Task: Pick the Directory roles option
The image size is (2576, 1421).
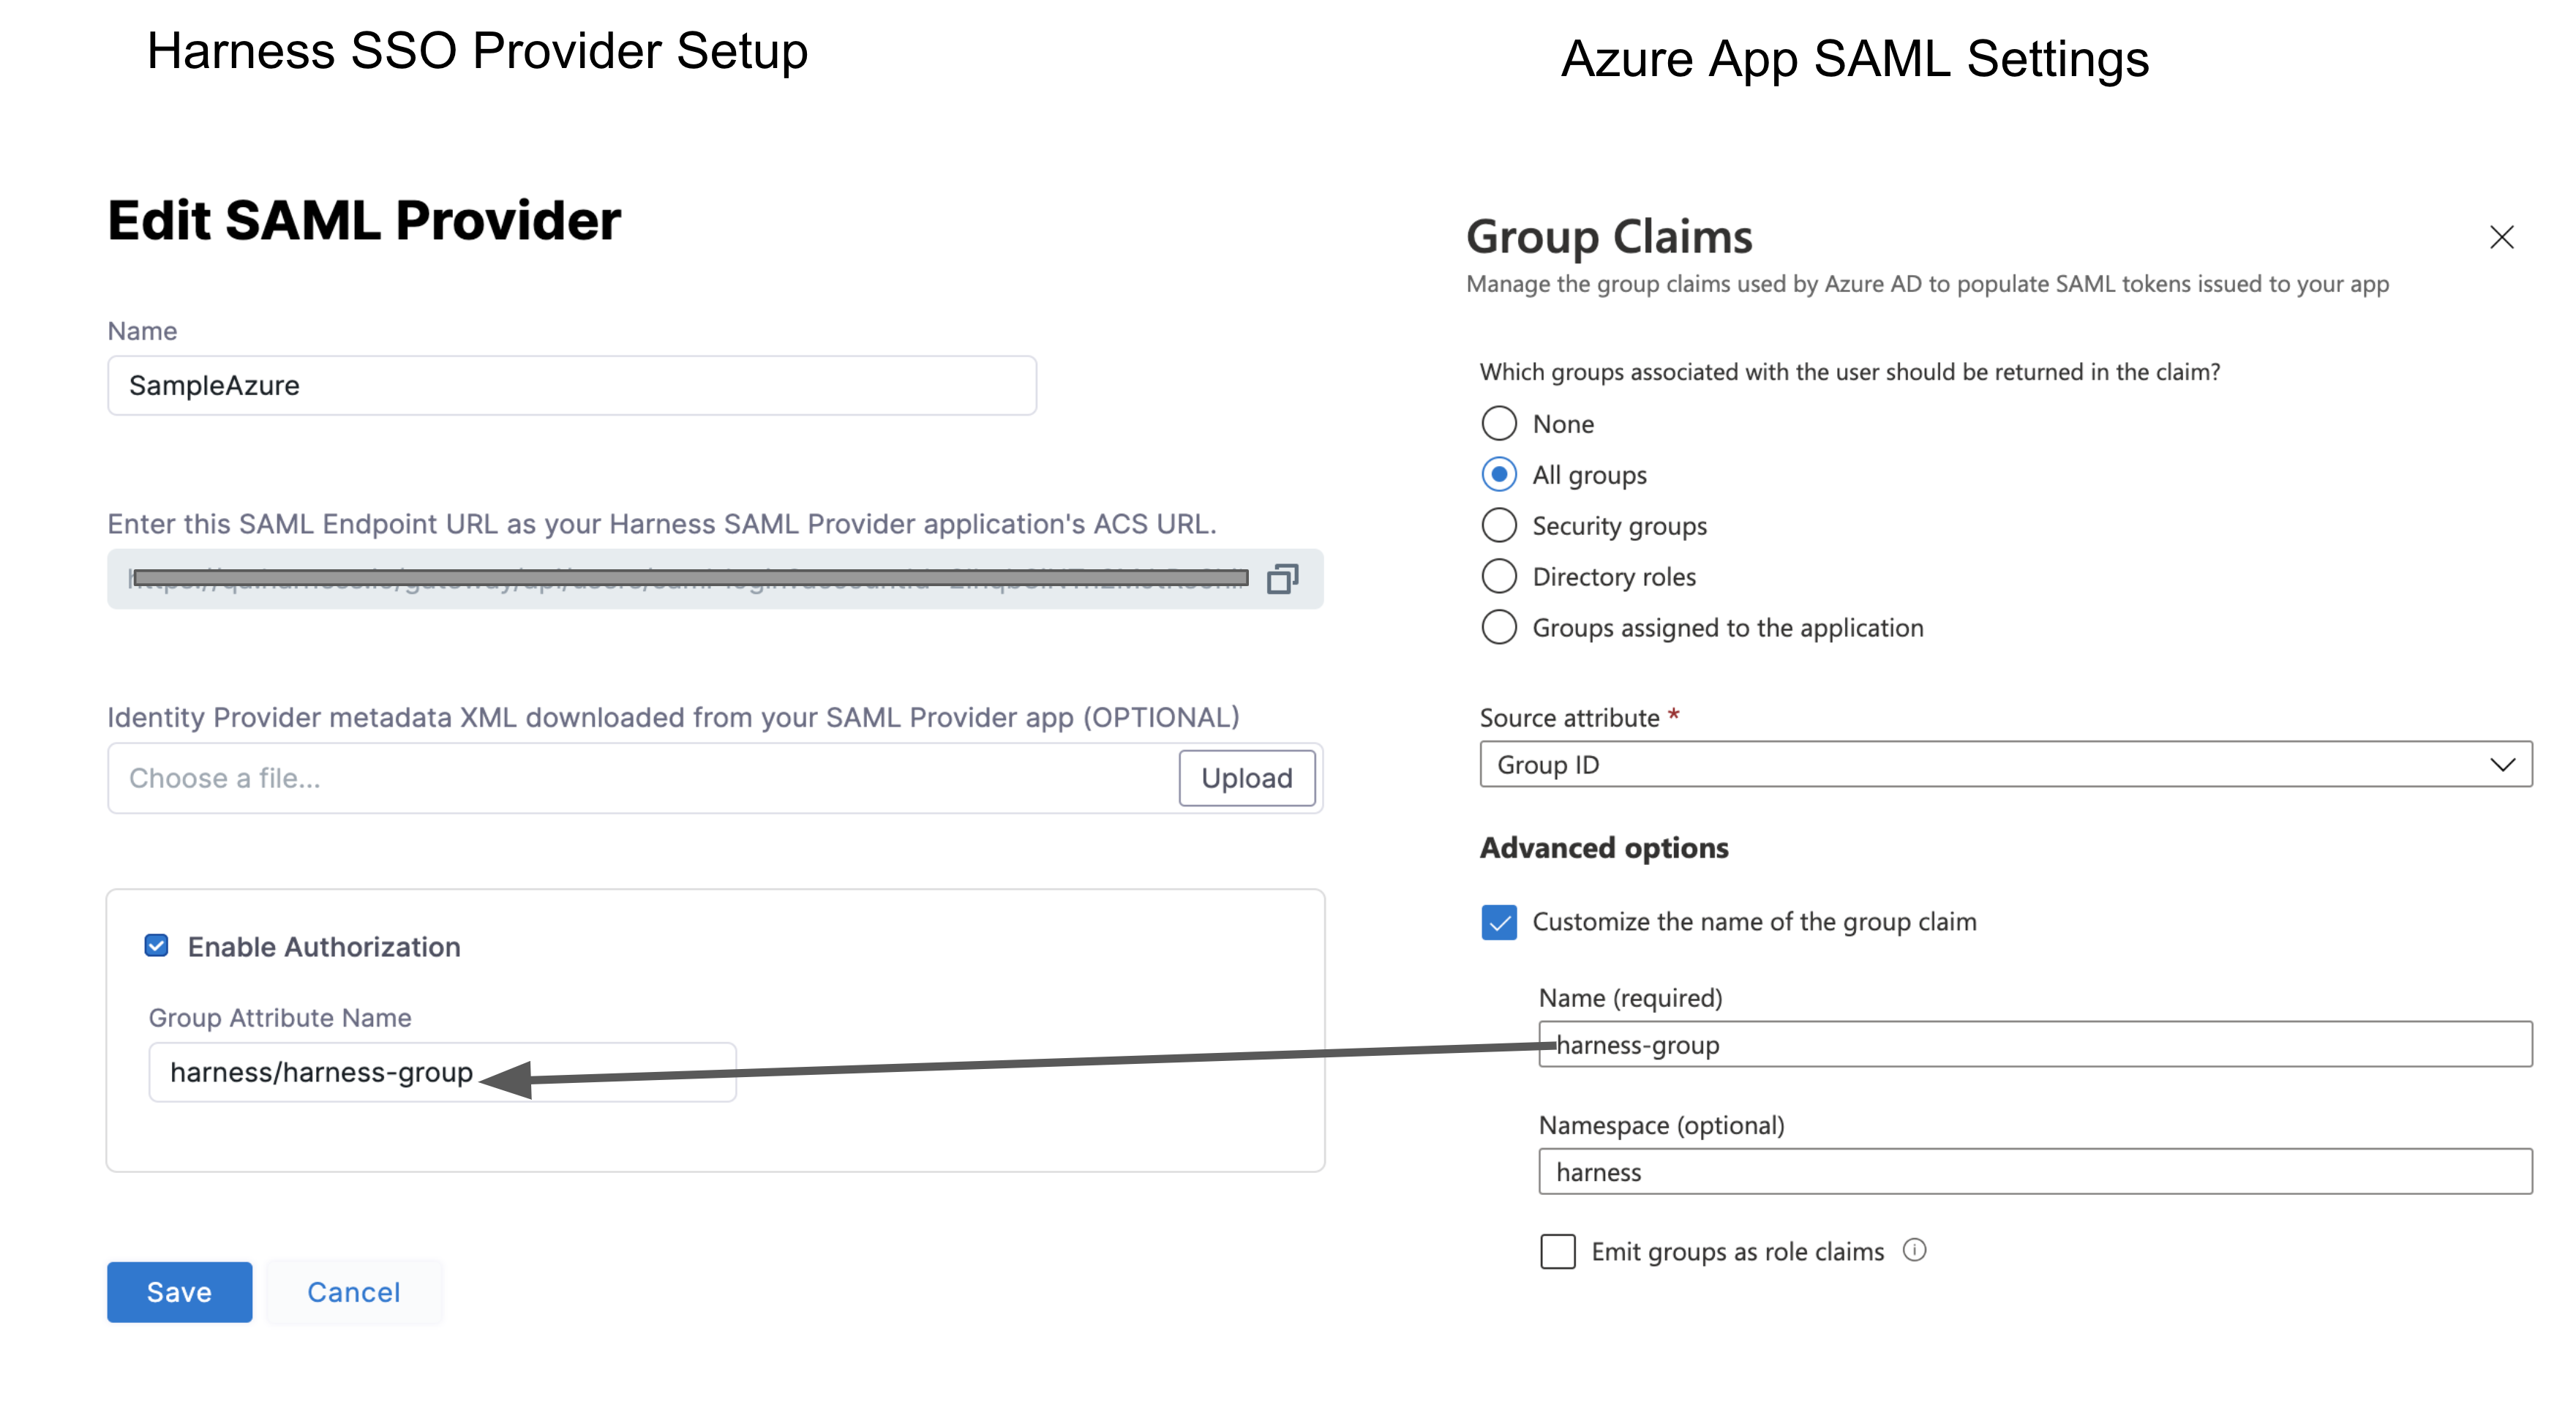Action: (x=1499, y=577)
